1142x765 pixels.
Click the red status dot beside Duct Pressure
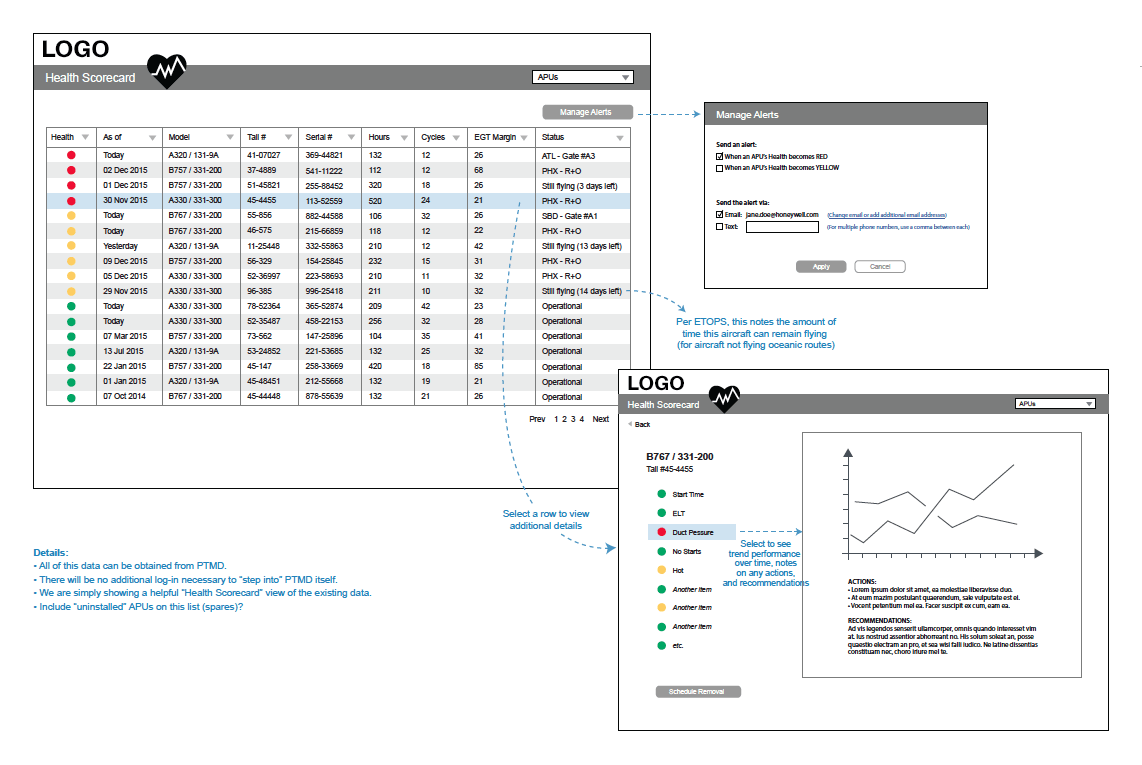tap(661, 532)
